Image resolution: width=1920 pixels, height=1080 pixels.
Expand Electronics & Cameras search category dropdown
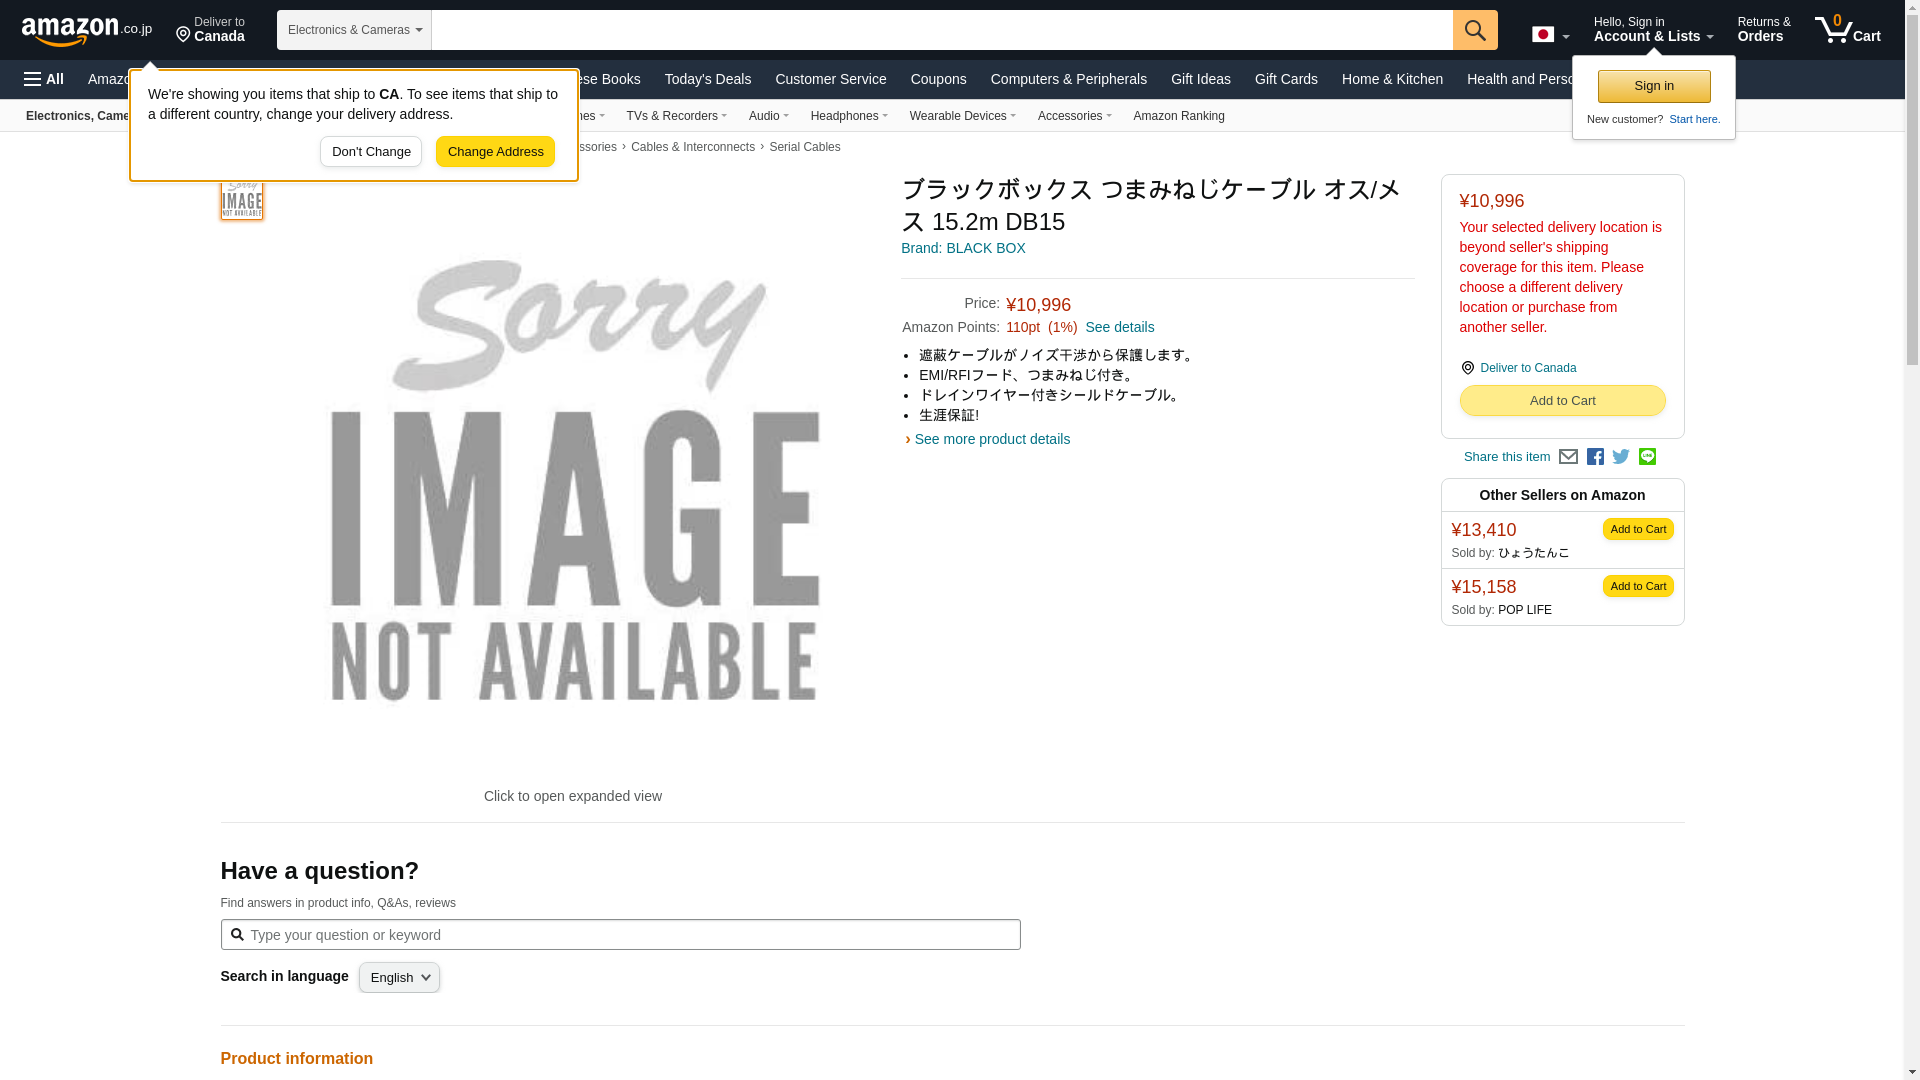(x=354, y=30)
